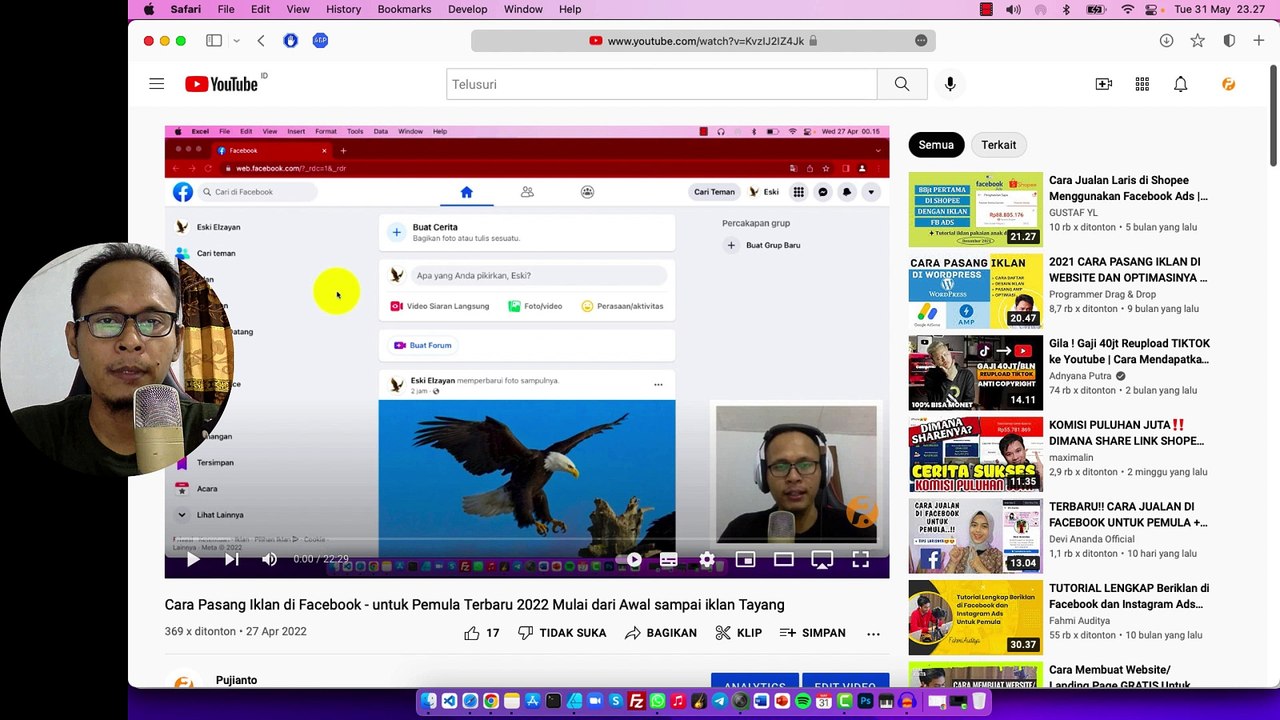
Task: Toggle the player autoplay switch
Action: click(629, 560)
